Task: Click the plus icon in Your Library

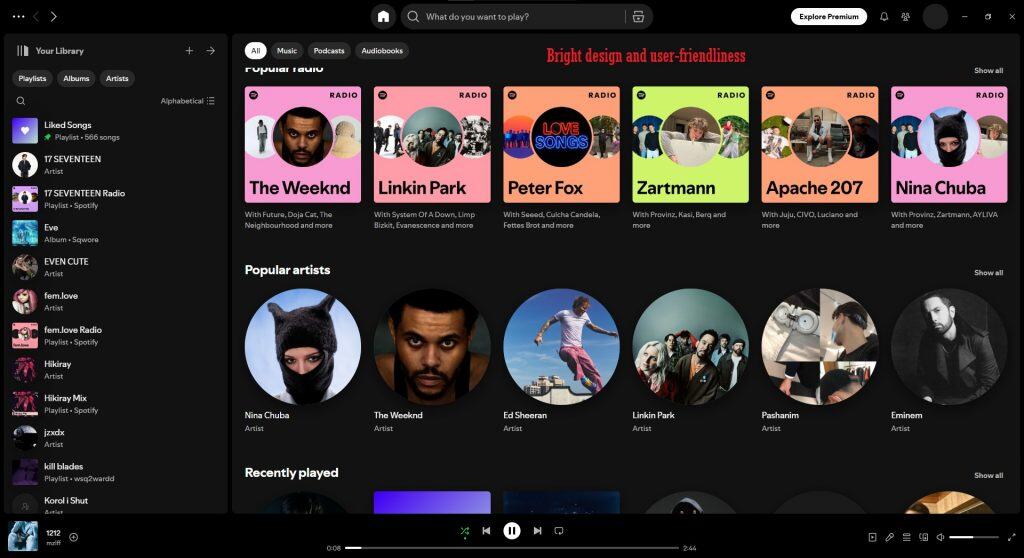Action: click(189, 51)
